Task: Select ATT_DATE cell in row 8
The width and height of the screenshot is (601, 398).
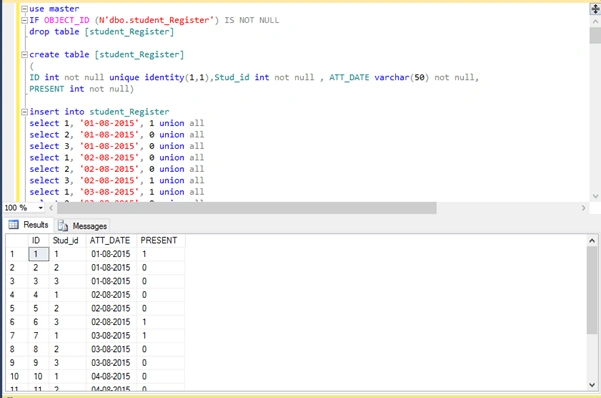Action: click(x=112, y=349)
